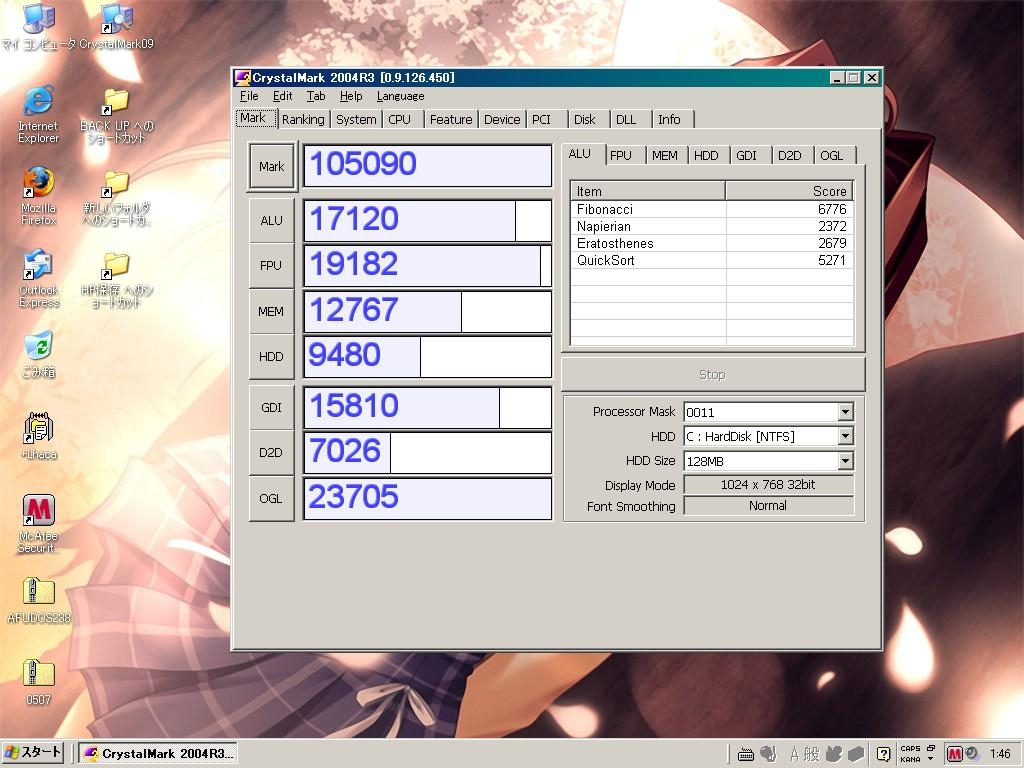
Task: Open the CrystalMark09 desktop shortcut
Action: 116,19
